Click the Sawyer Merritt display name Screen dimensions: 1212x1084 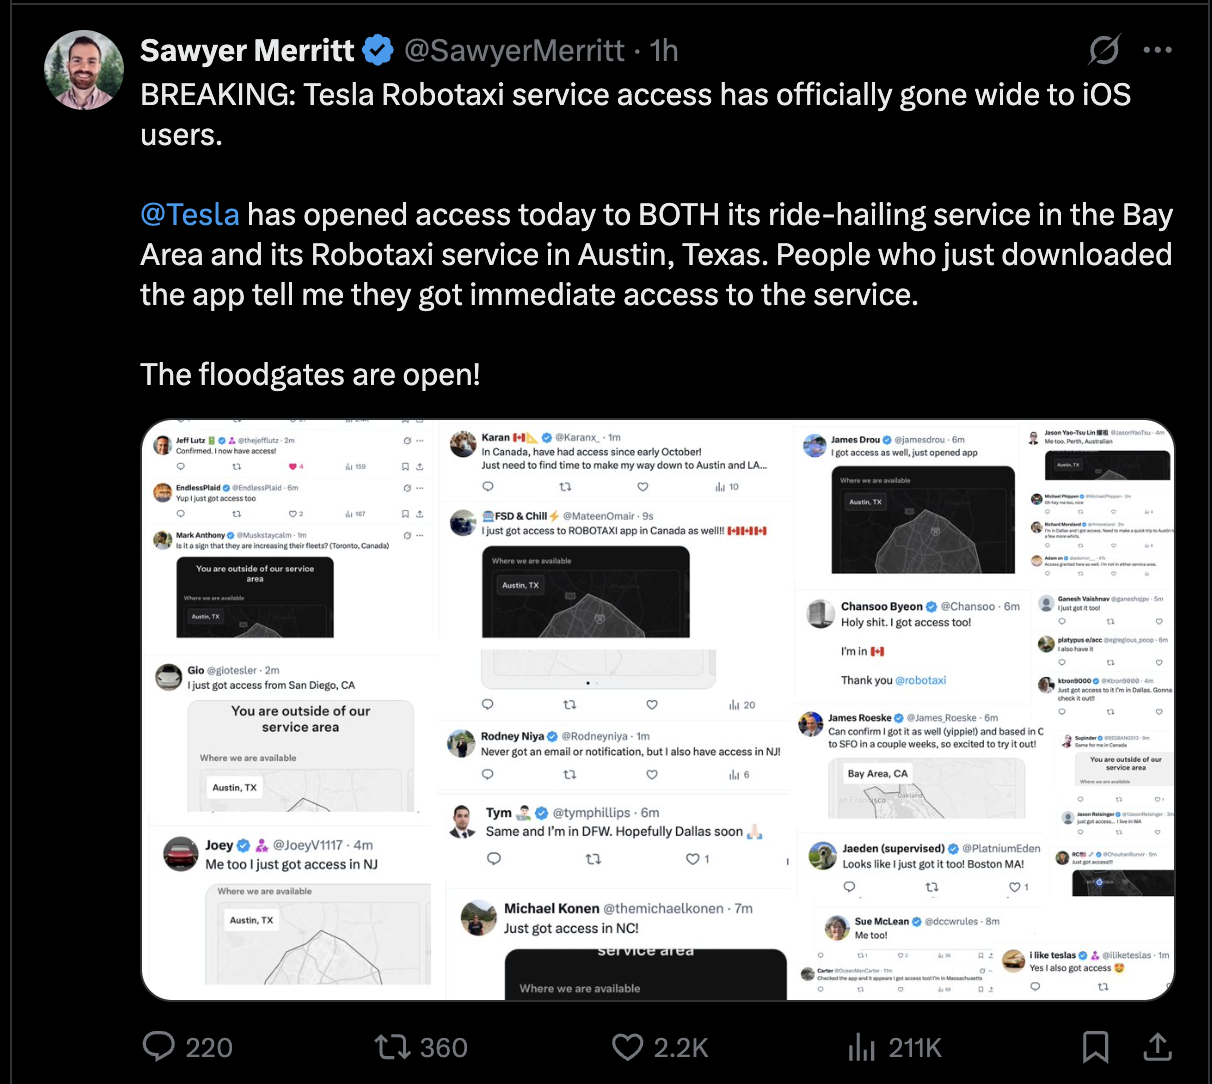click(247, 50)
